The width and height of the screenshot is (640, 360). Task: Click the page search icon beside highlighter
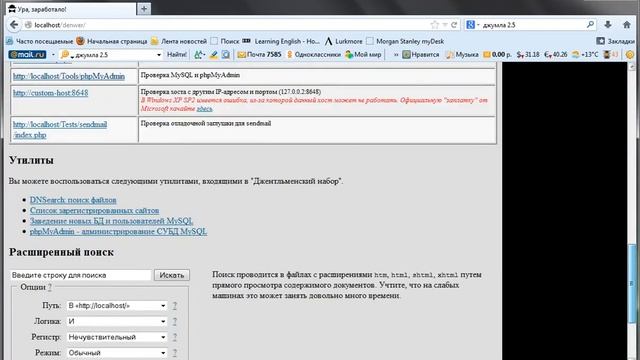tap(226, 54)
